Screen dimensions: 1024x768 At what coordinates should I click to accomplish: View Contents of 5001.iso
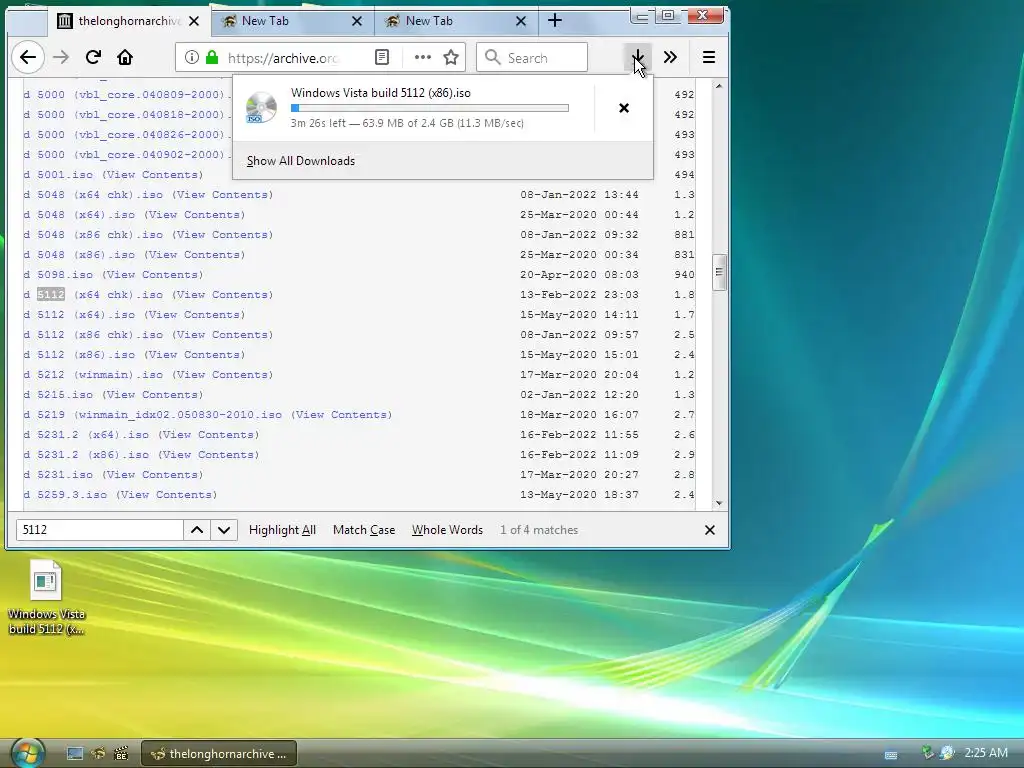(x=153, y=174)
